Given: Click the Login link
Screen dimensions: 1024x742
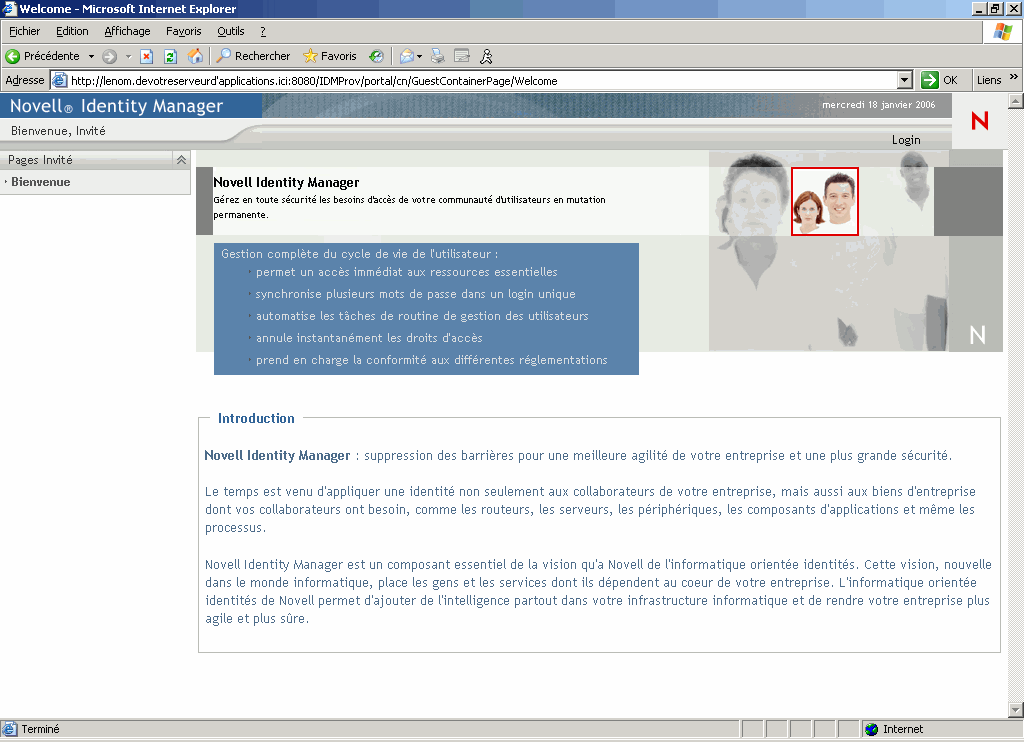Looking at the screenshot, I should click(906, 140).
